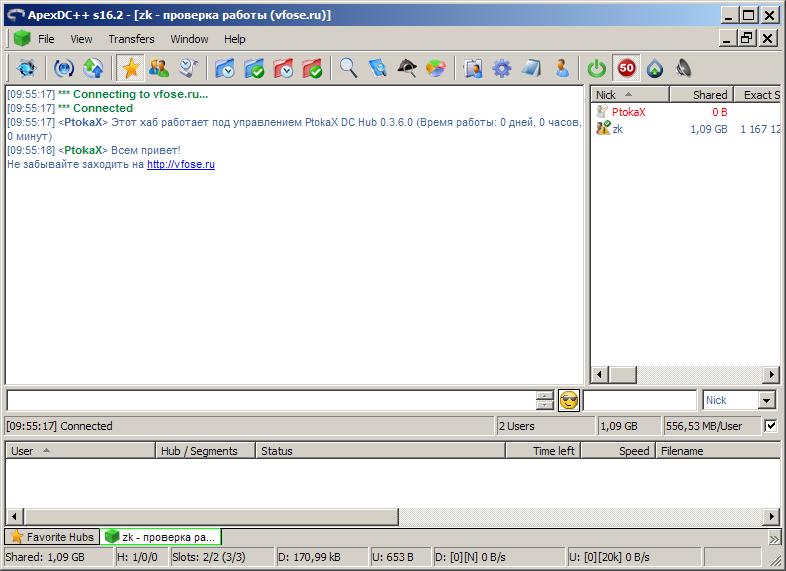Viewport: 786px width, 571px height.
Task: Select user PtokaX in the user list
Action: (628, 112)
